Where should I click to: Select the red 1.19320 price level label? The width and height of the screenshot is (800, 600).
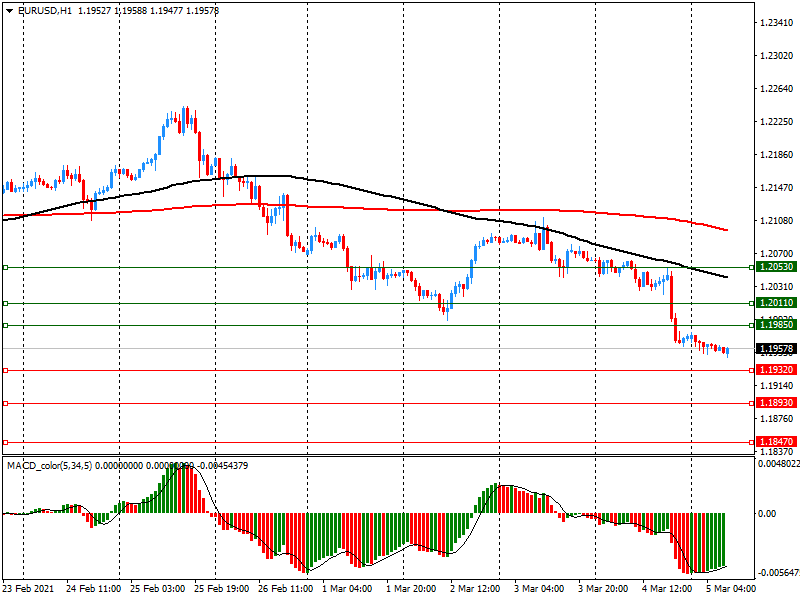point(775,370)
